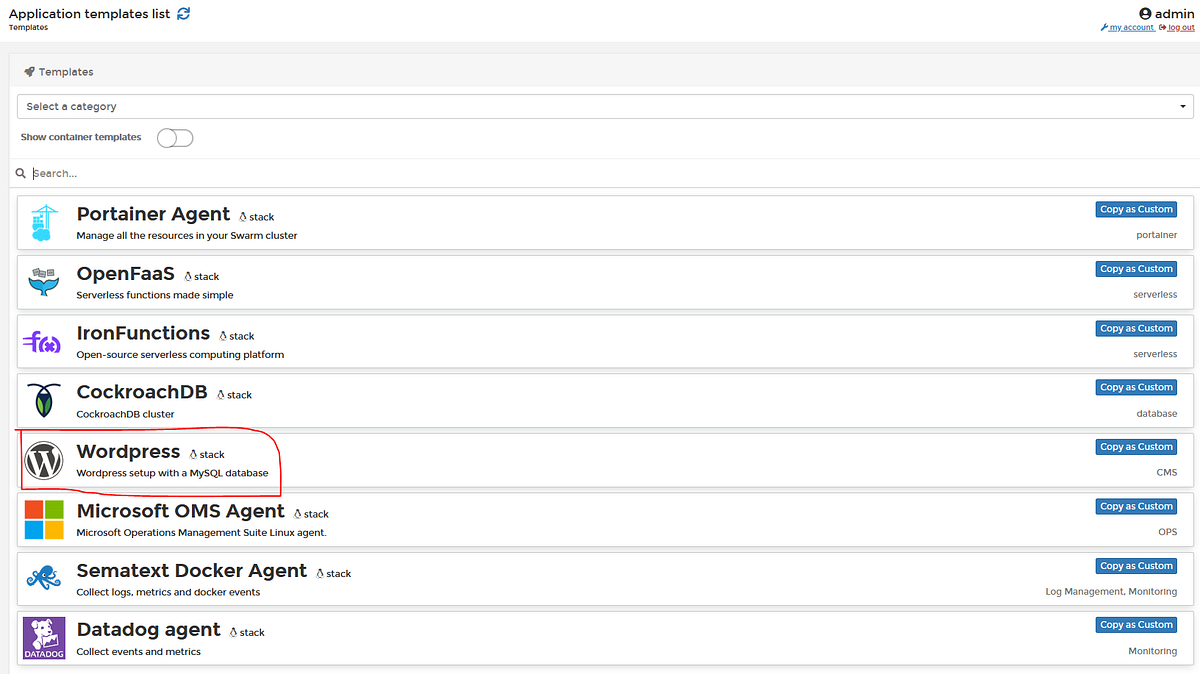1200x674 pixels.
Task: Click 'Log Management, Monitoring' category label
Action: click(x=1111, y=591)
